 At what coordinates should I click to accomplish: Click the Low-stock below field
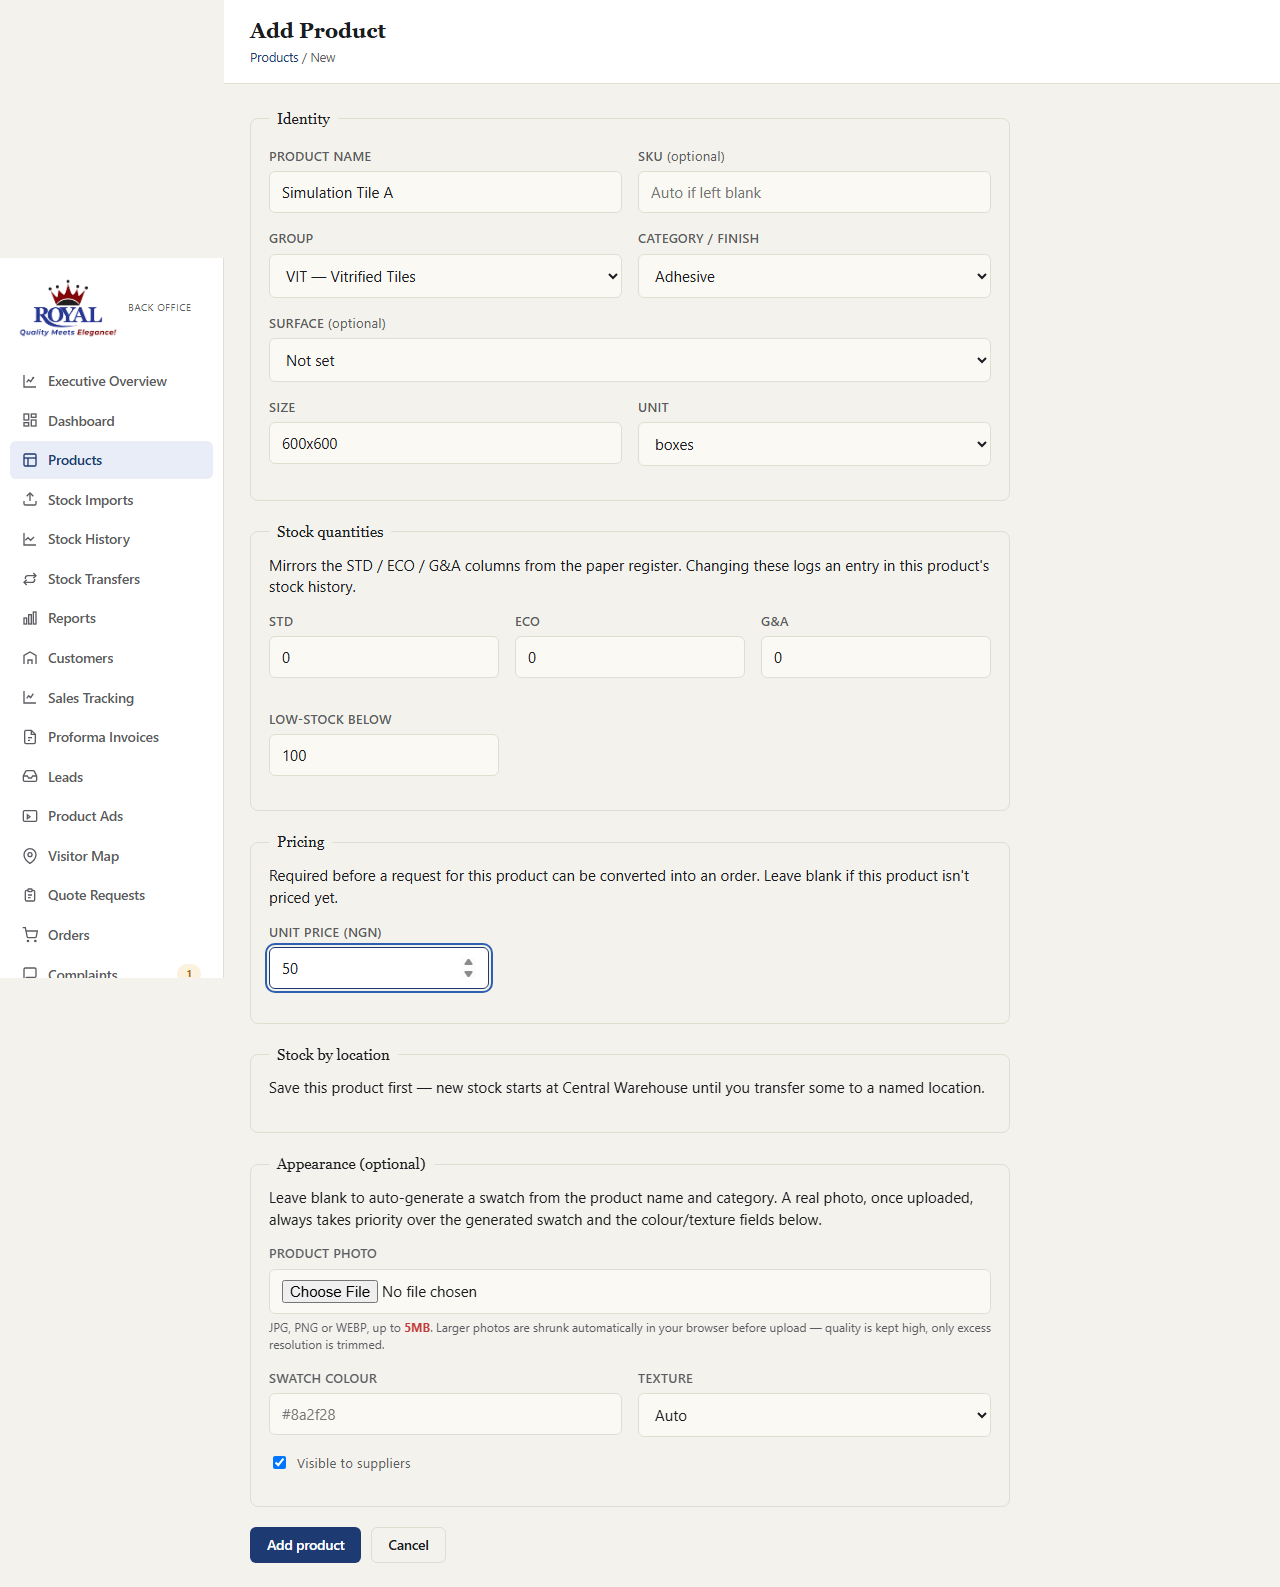[x=384, y=755]
